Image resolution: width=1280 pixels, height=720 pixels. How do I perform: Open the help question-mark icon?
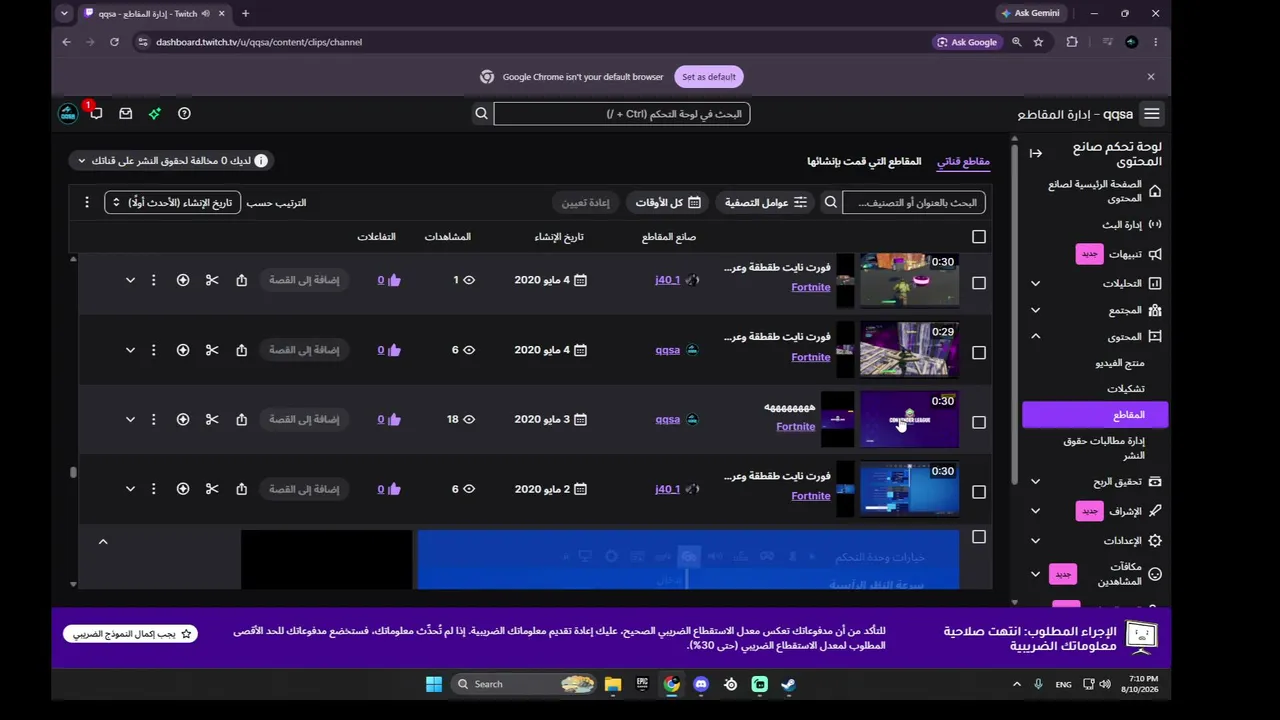click(x=184, y=114)
